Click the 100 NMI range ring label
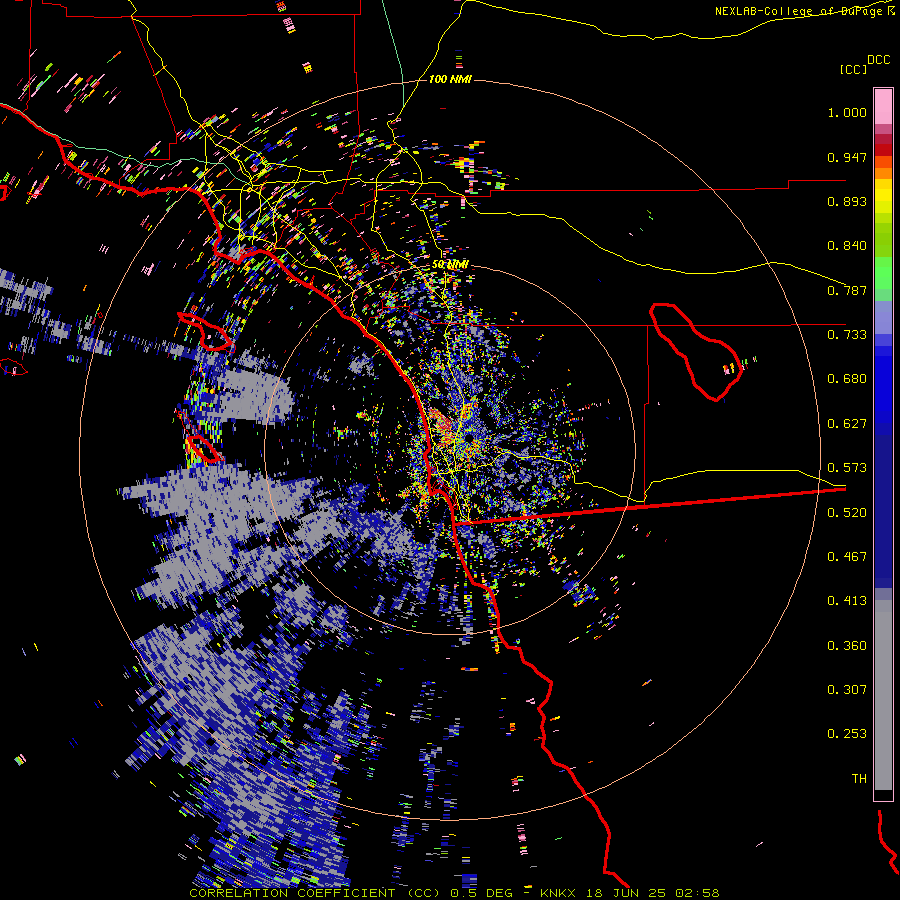 451,79
